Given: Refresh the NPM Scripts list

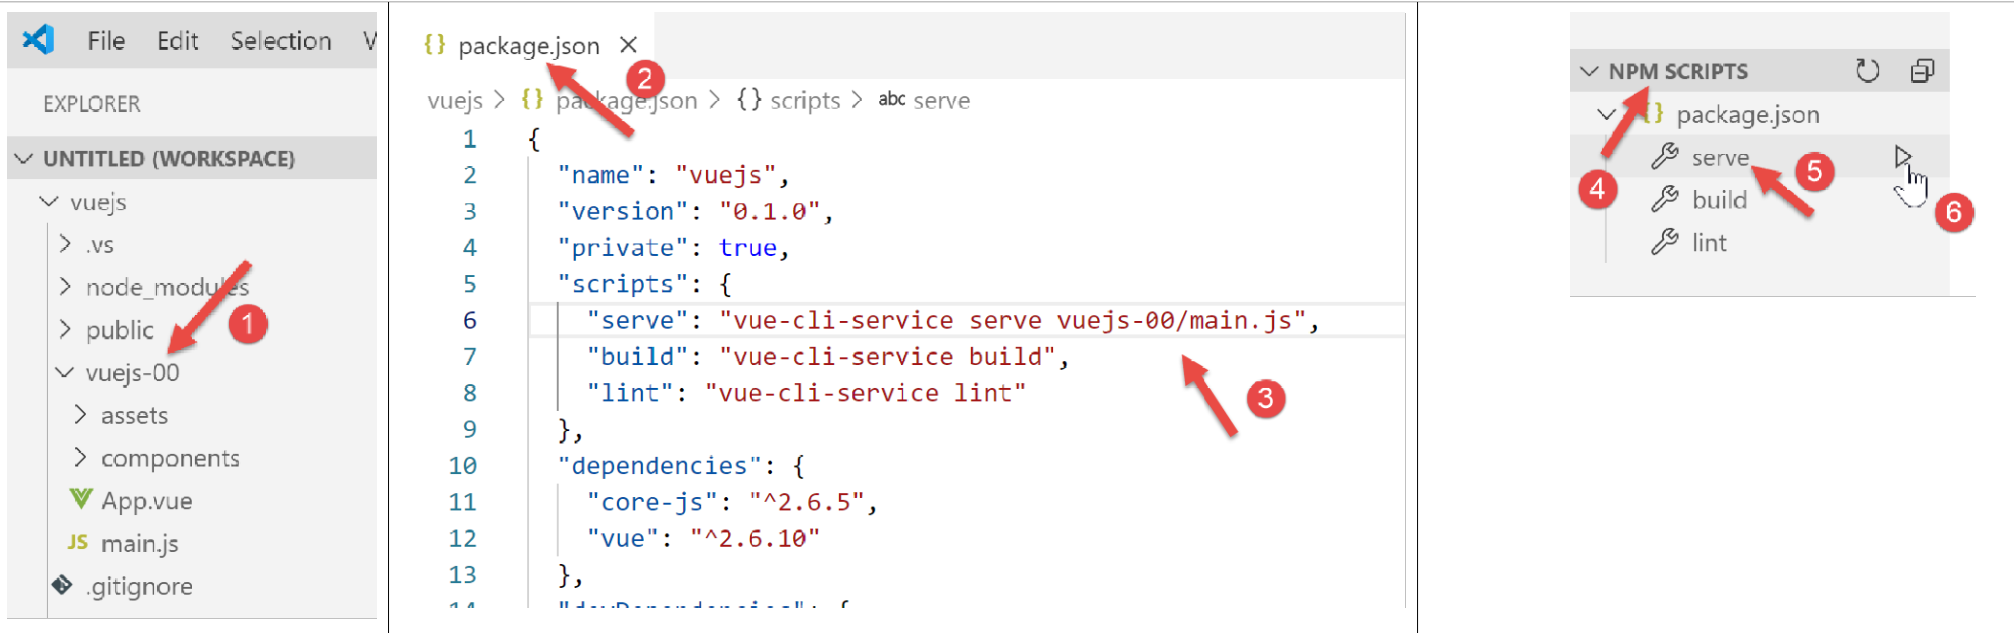Looking at the screenshot, I should tap(1866, 71).
